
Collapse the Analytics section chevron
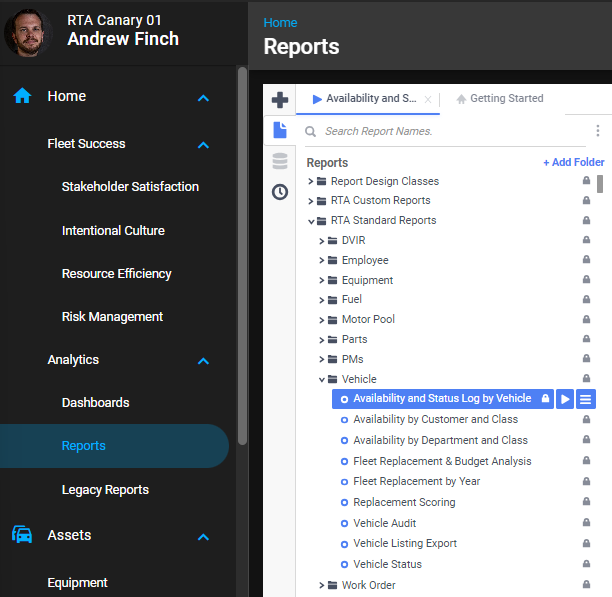click(x=203, y=361)
